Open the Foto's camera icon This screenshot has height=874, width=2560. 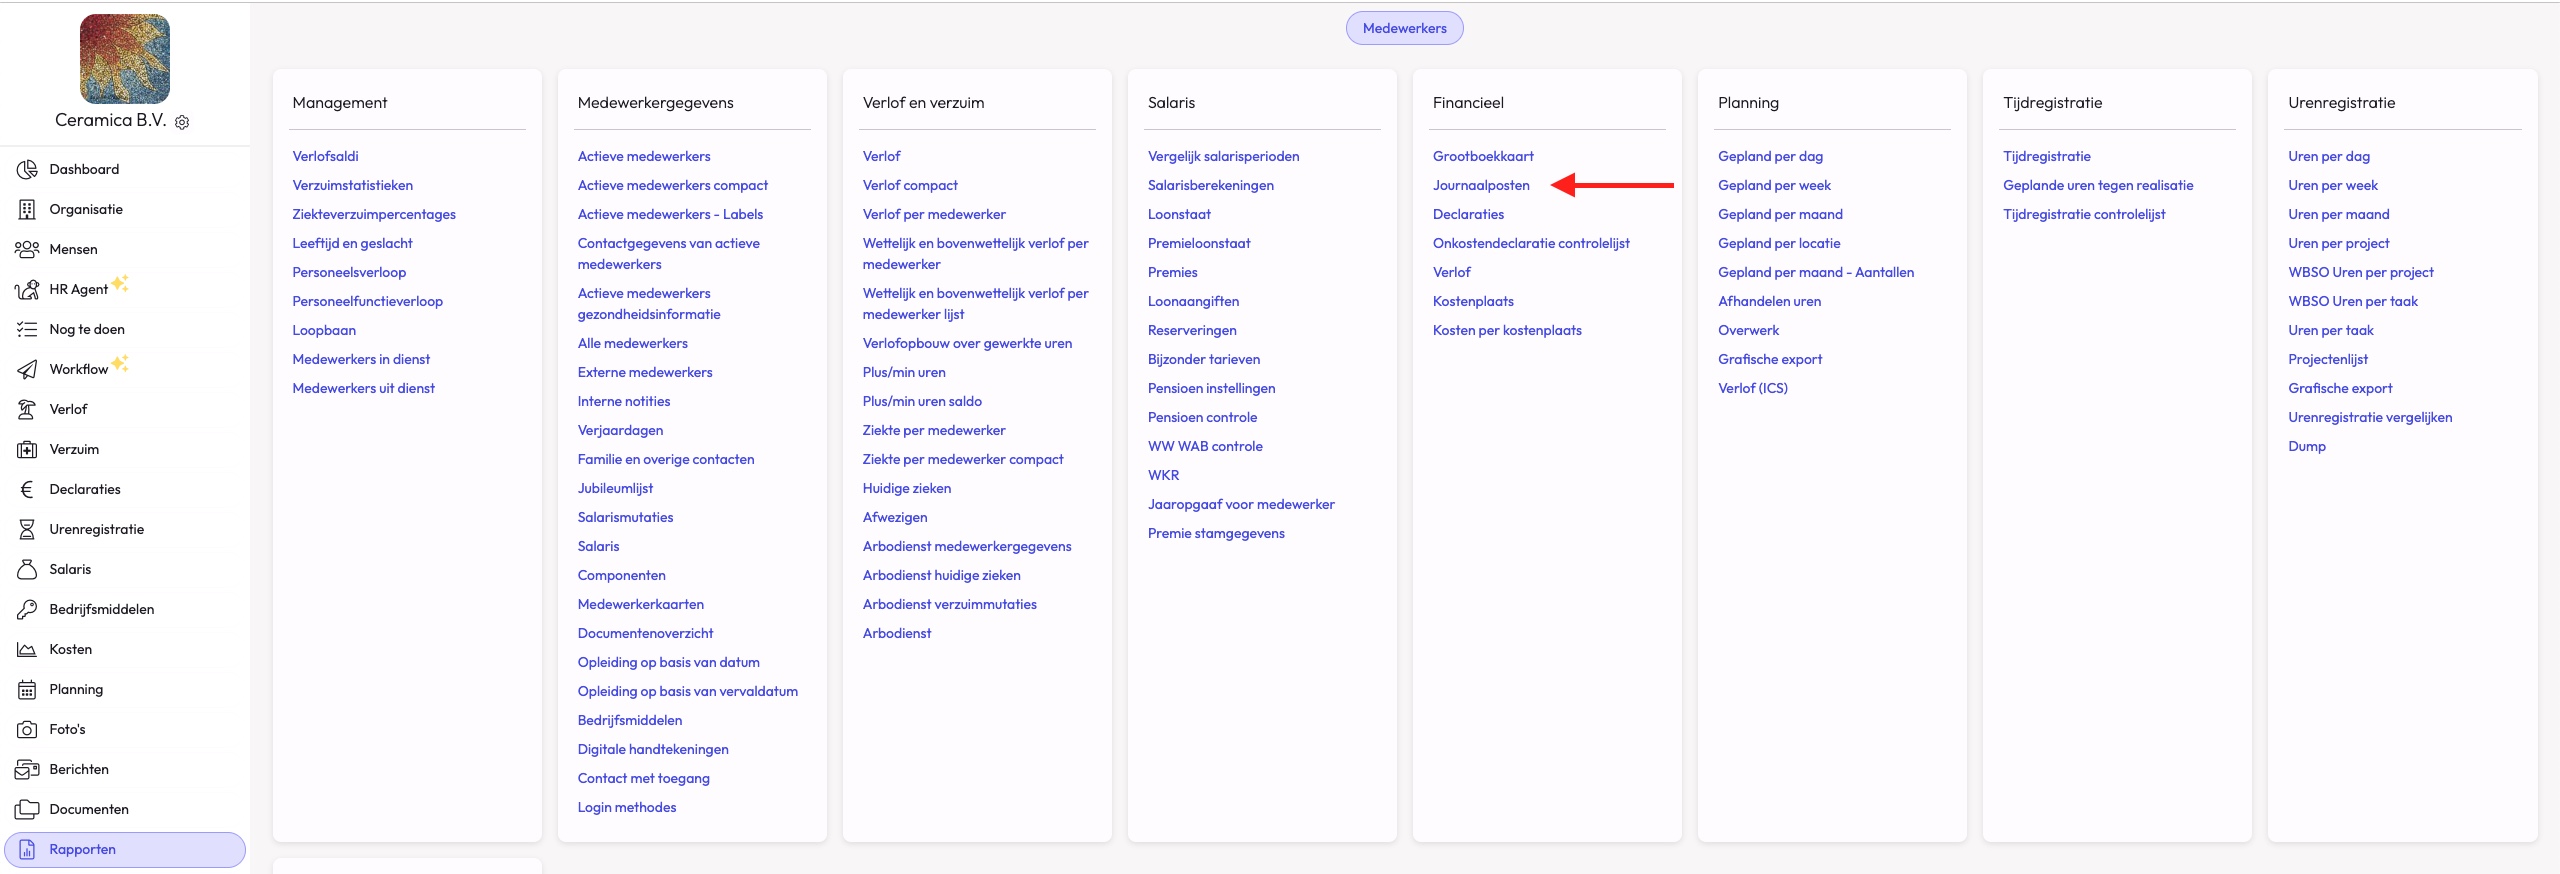[x=27, y=729]
